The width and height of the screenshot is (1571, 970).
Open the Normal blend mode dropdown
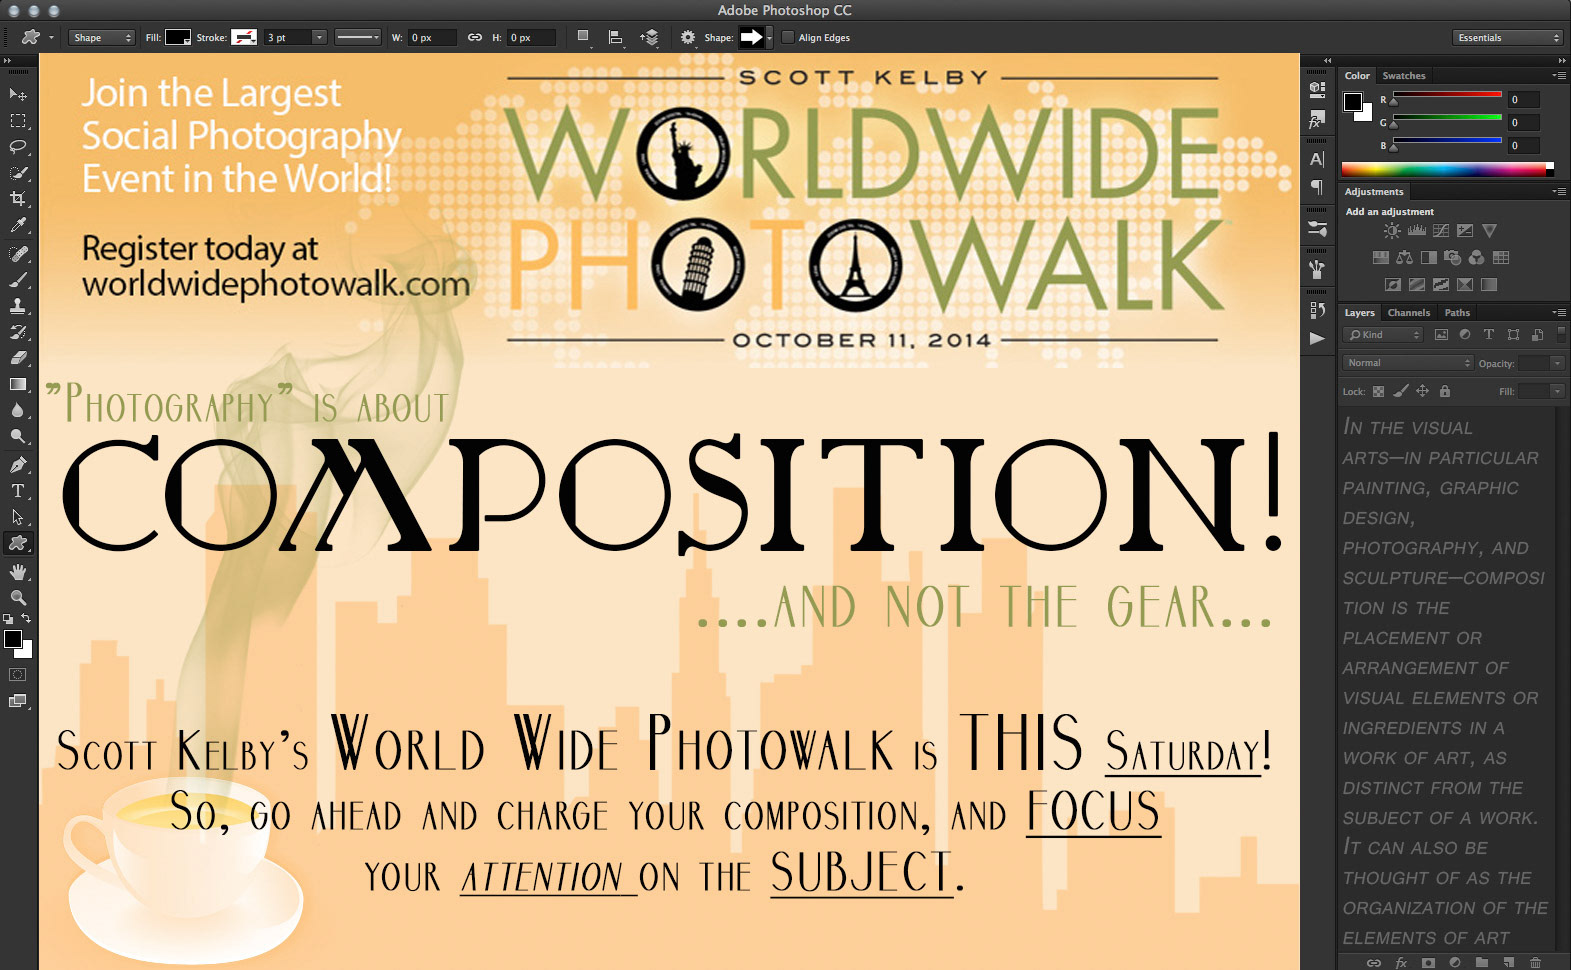tap(1408, 363)
